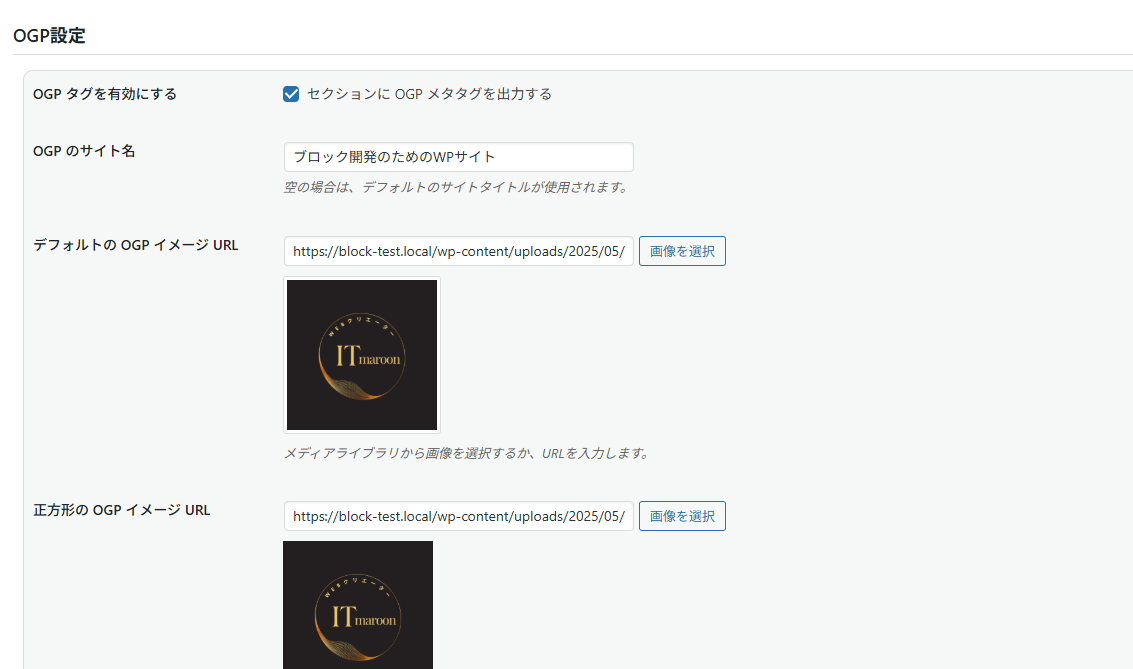This screenshot has height=669, width=1133.
Task: Click the media library hint text
Action: [x=468, y=453]
